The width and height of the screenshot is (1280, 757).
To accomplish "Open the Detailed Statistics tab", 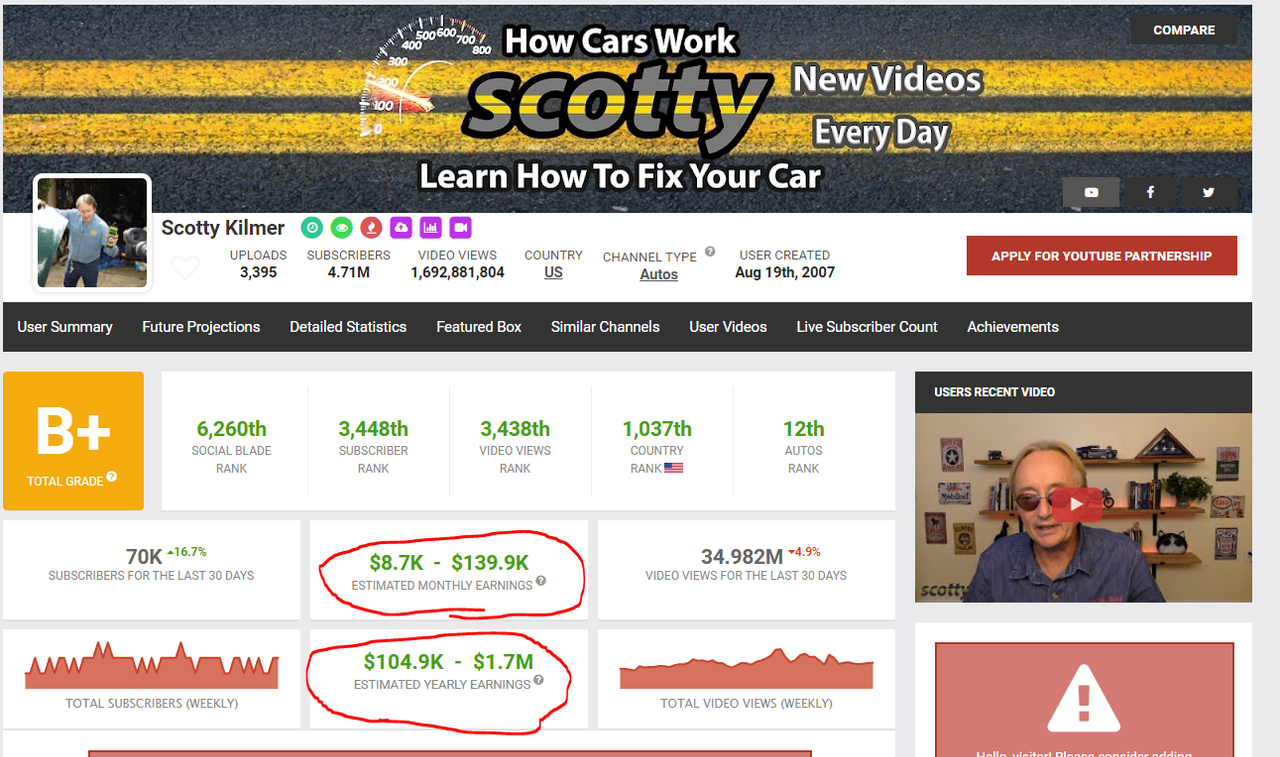I will point(348,327).
